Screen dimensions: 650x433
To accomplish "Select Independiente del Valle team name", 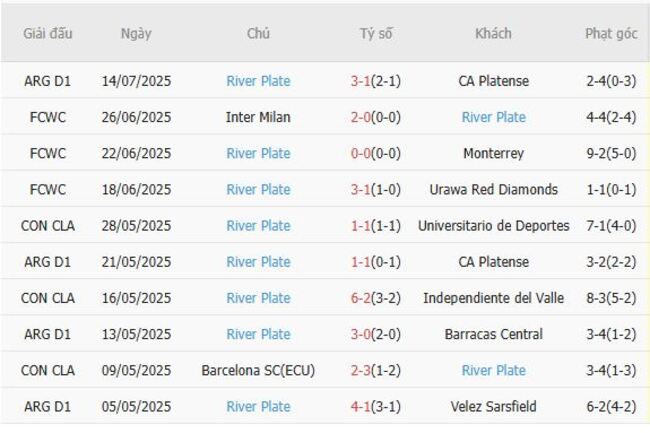I will (493, 298).
